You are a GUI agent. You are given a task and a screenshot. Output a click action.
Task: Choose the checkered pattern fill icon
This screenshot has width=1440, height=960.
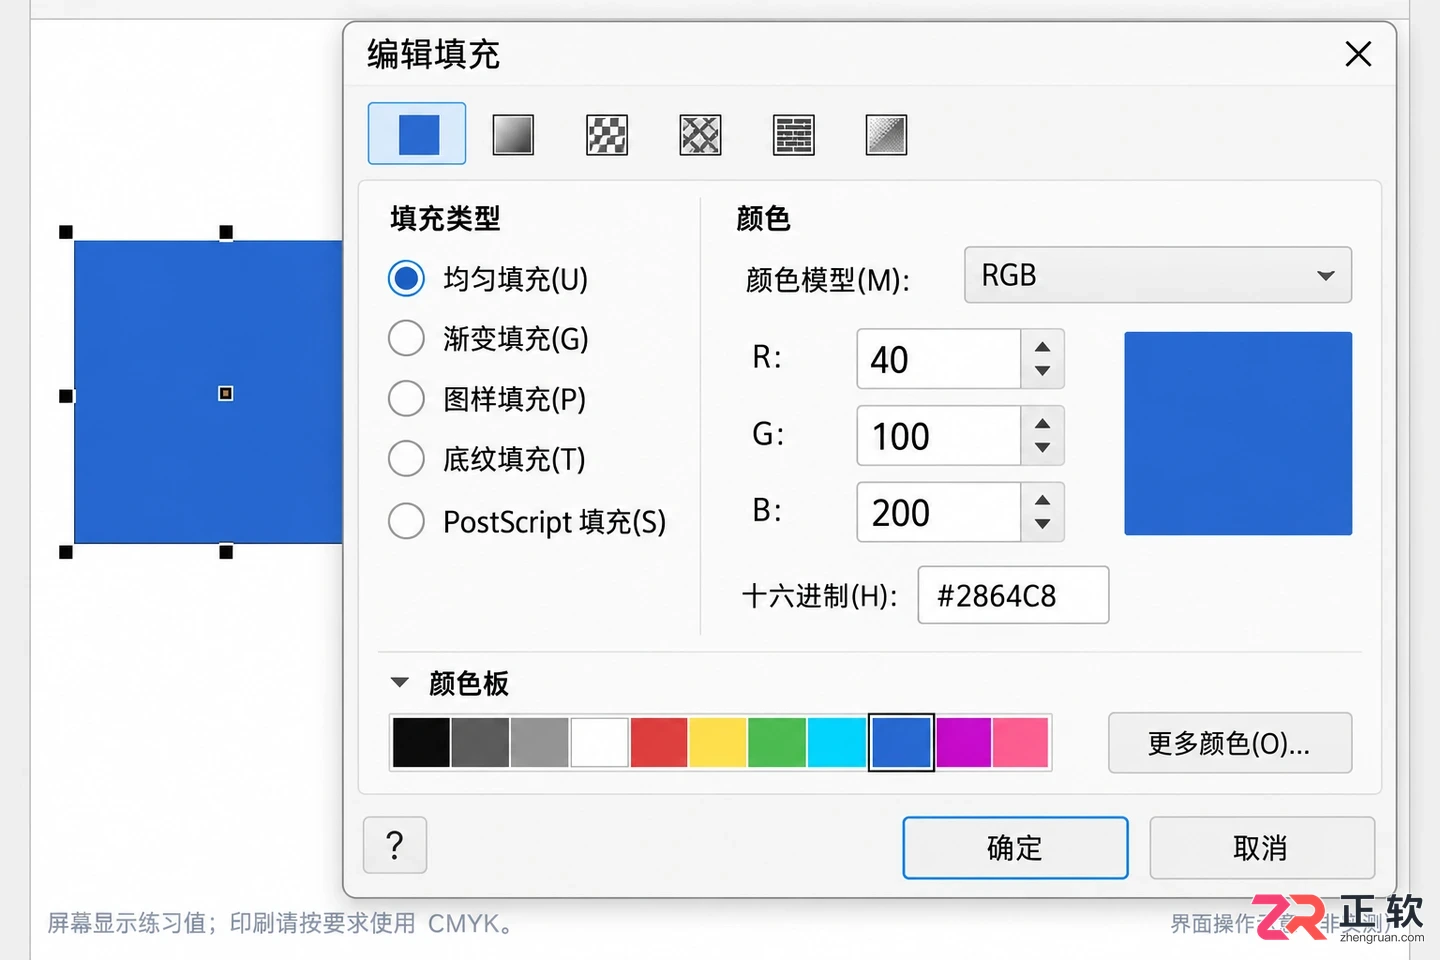pos(607,134)
